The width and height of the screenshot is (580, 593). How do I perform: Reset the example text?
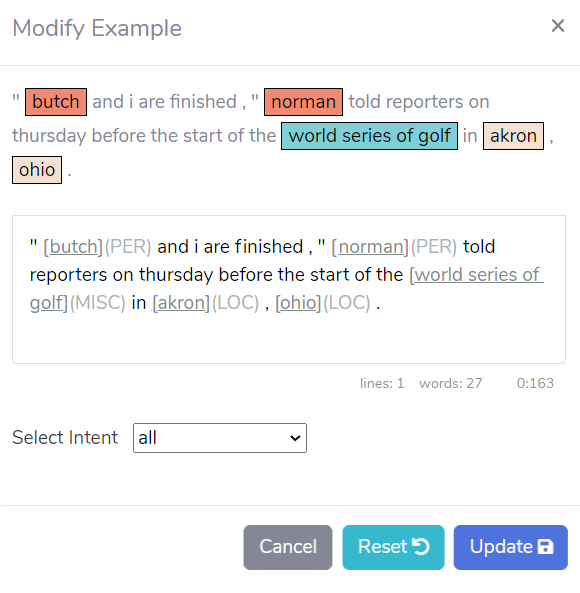pos(393,547)
